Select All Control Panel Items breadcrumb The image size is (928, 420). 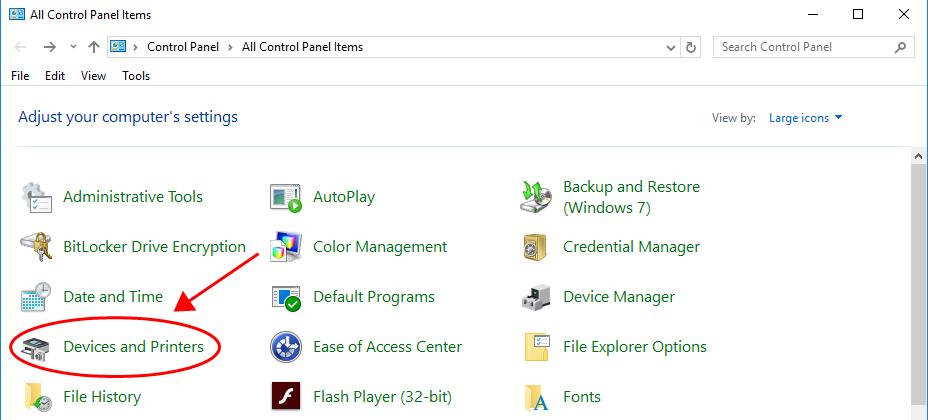302,47
